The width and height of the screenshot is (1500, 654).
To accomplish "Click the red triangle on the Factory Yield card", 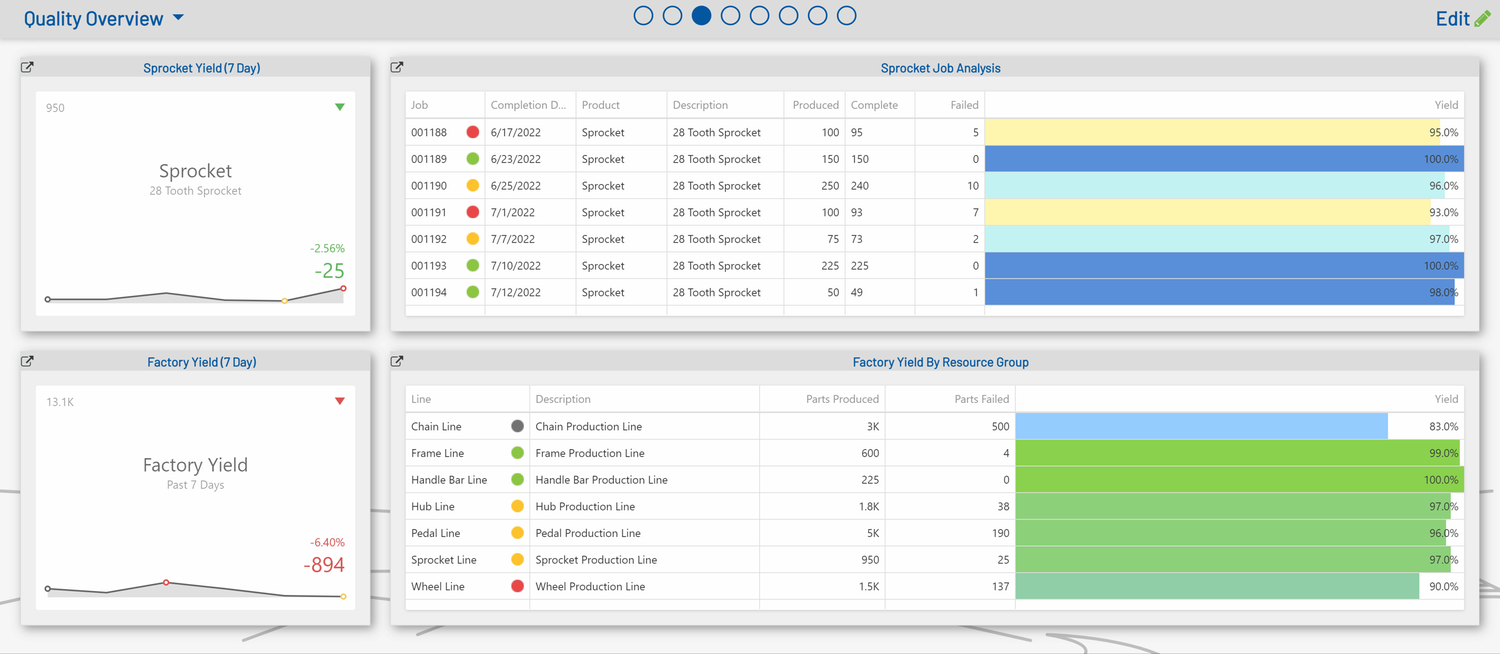I will pos(339,400).
